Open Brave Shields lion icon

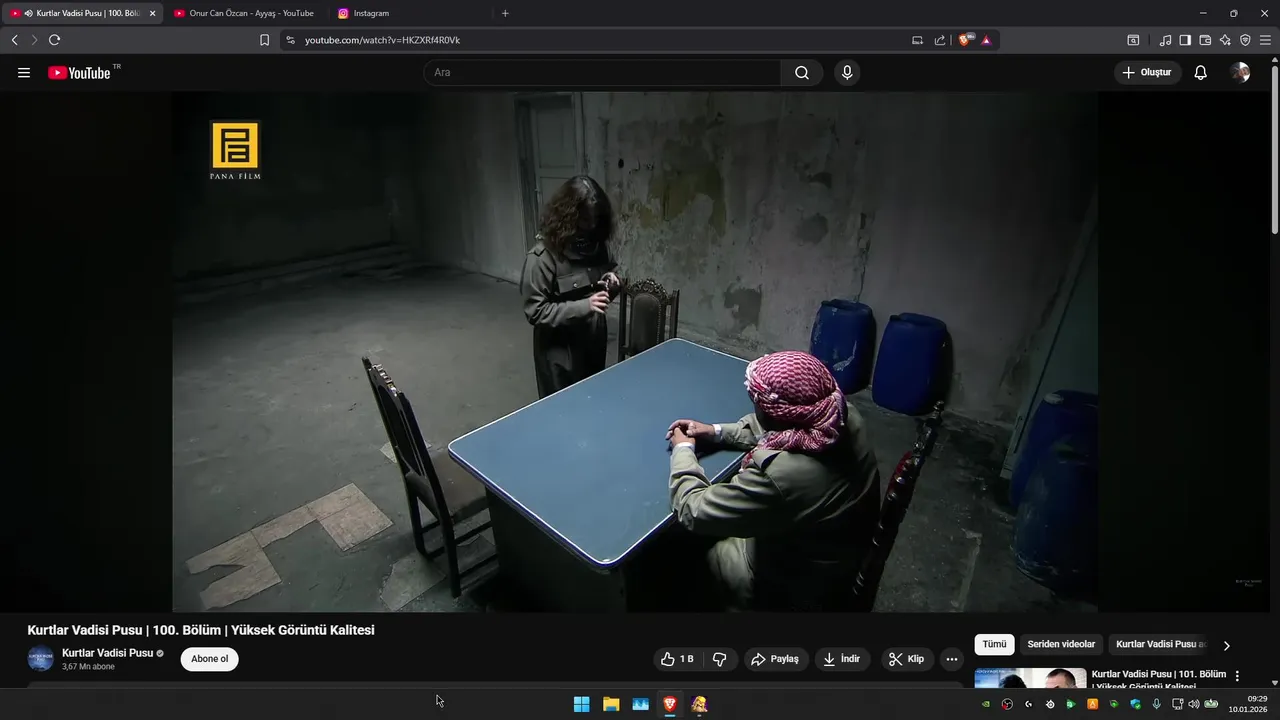tap(965, 40)
